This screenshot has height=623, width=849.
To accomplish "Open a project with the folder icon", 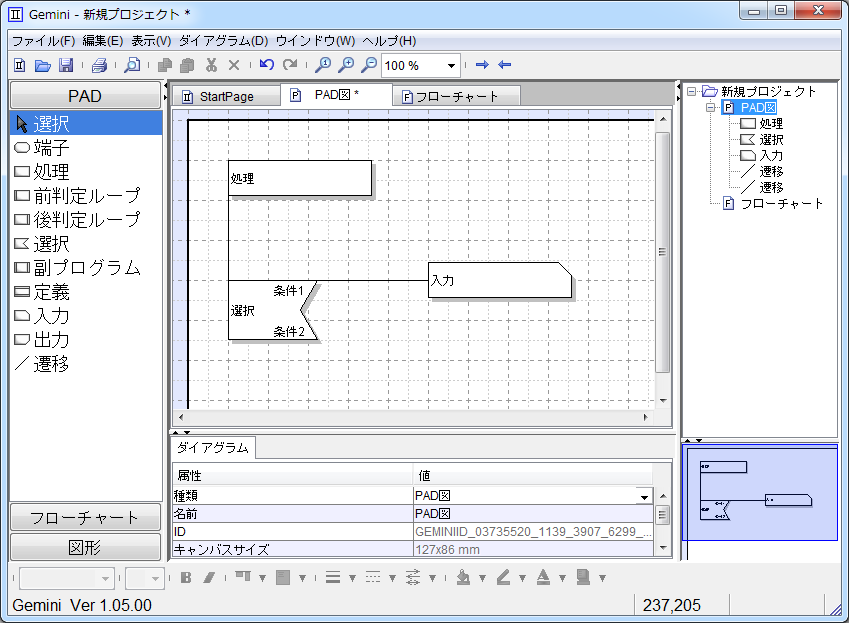I will [x=43, y=65].
